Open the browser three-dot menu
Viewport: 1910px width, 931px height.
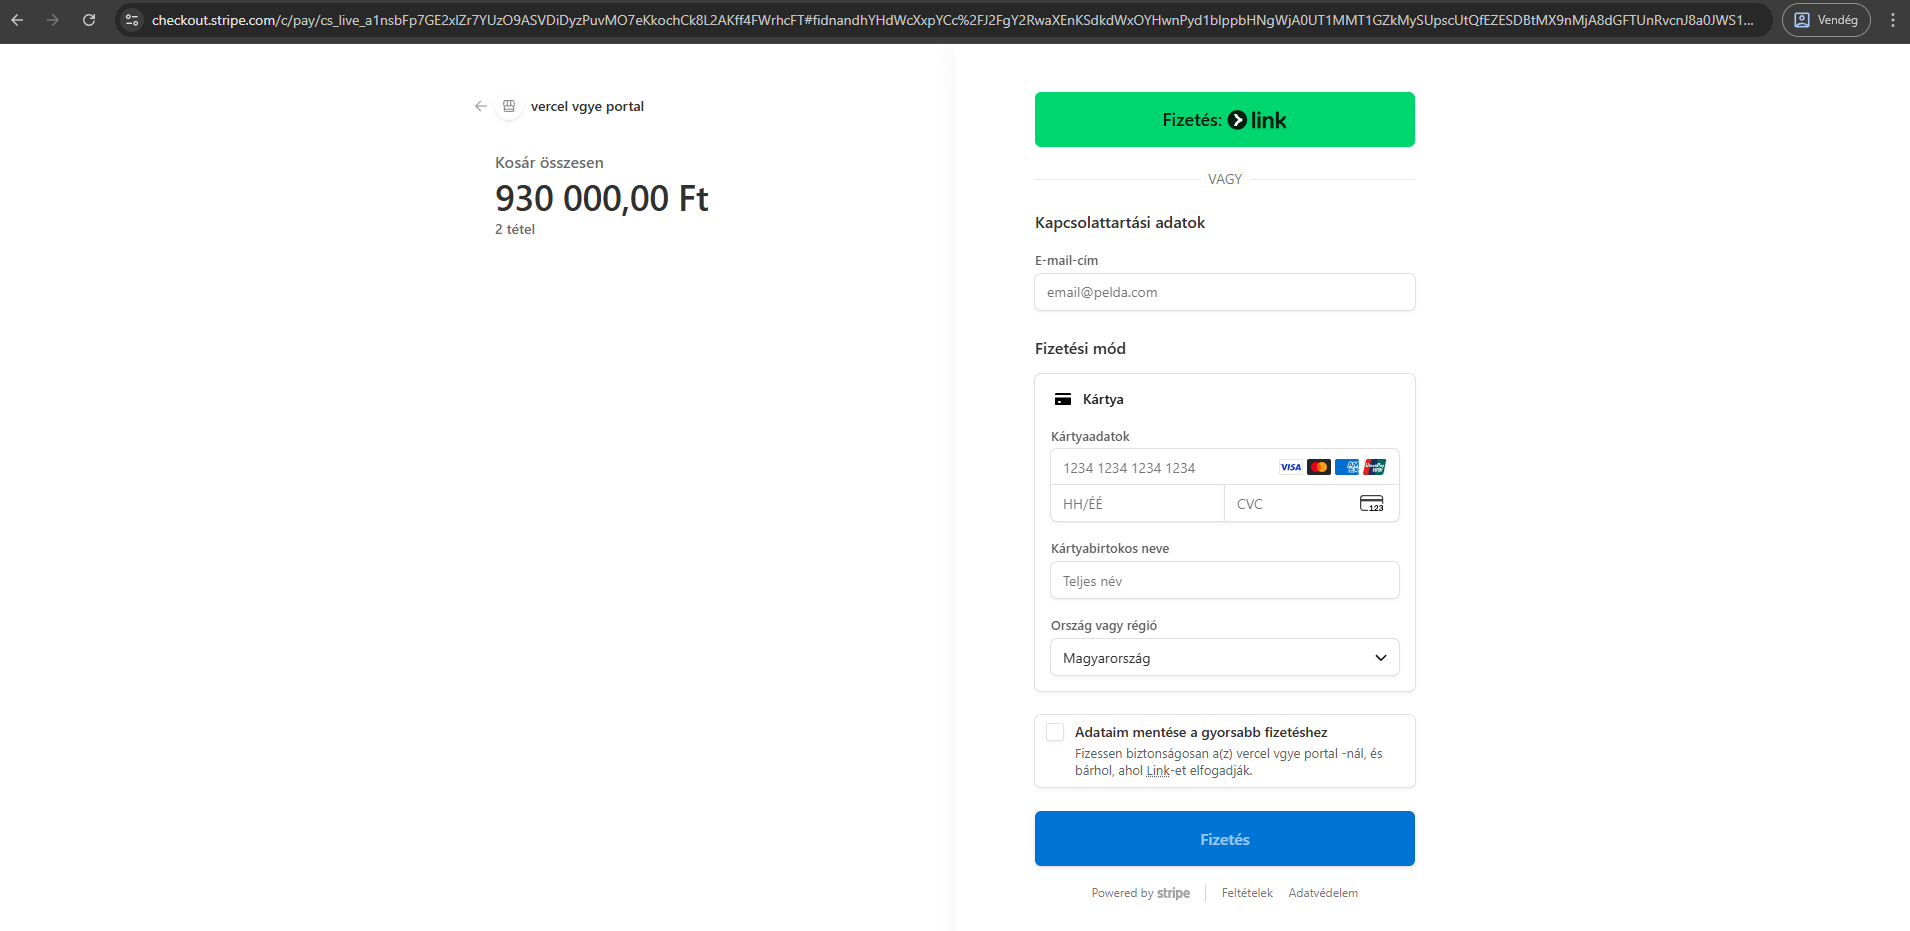1892,20
